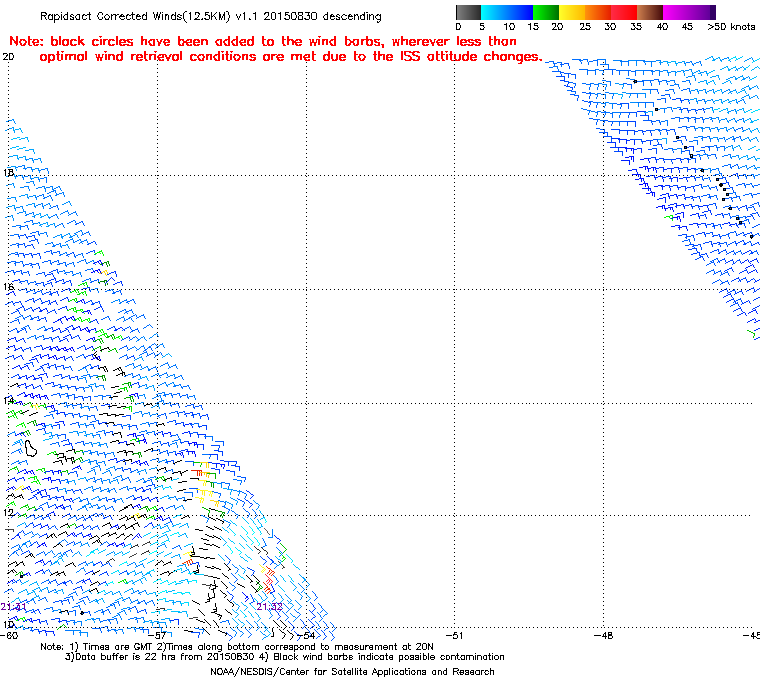Click the title 'Rapidscat Corrected Winds(12.5KM)'
Screen dimensions: 760x688
(135, 16)
